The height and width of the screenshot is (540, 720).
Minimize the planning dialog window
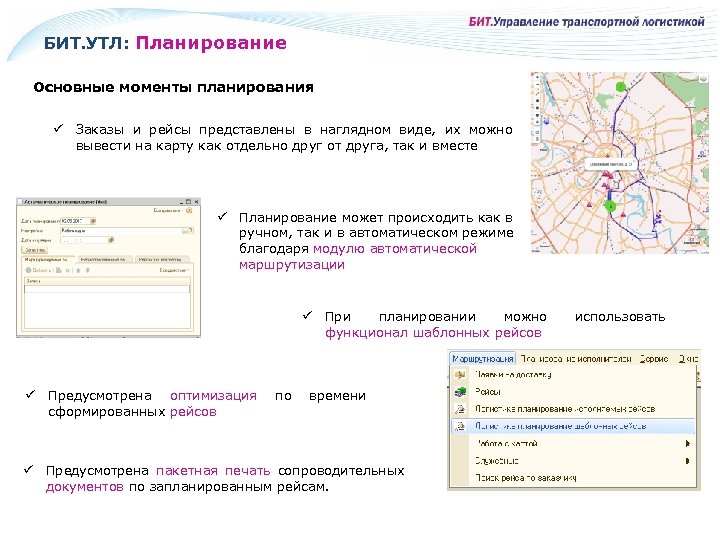182,202
